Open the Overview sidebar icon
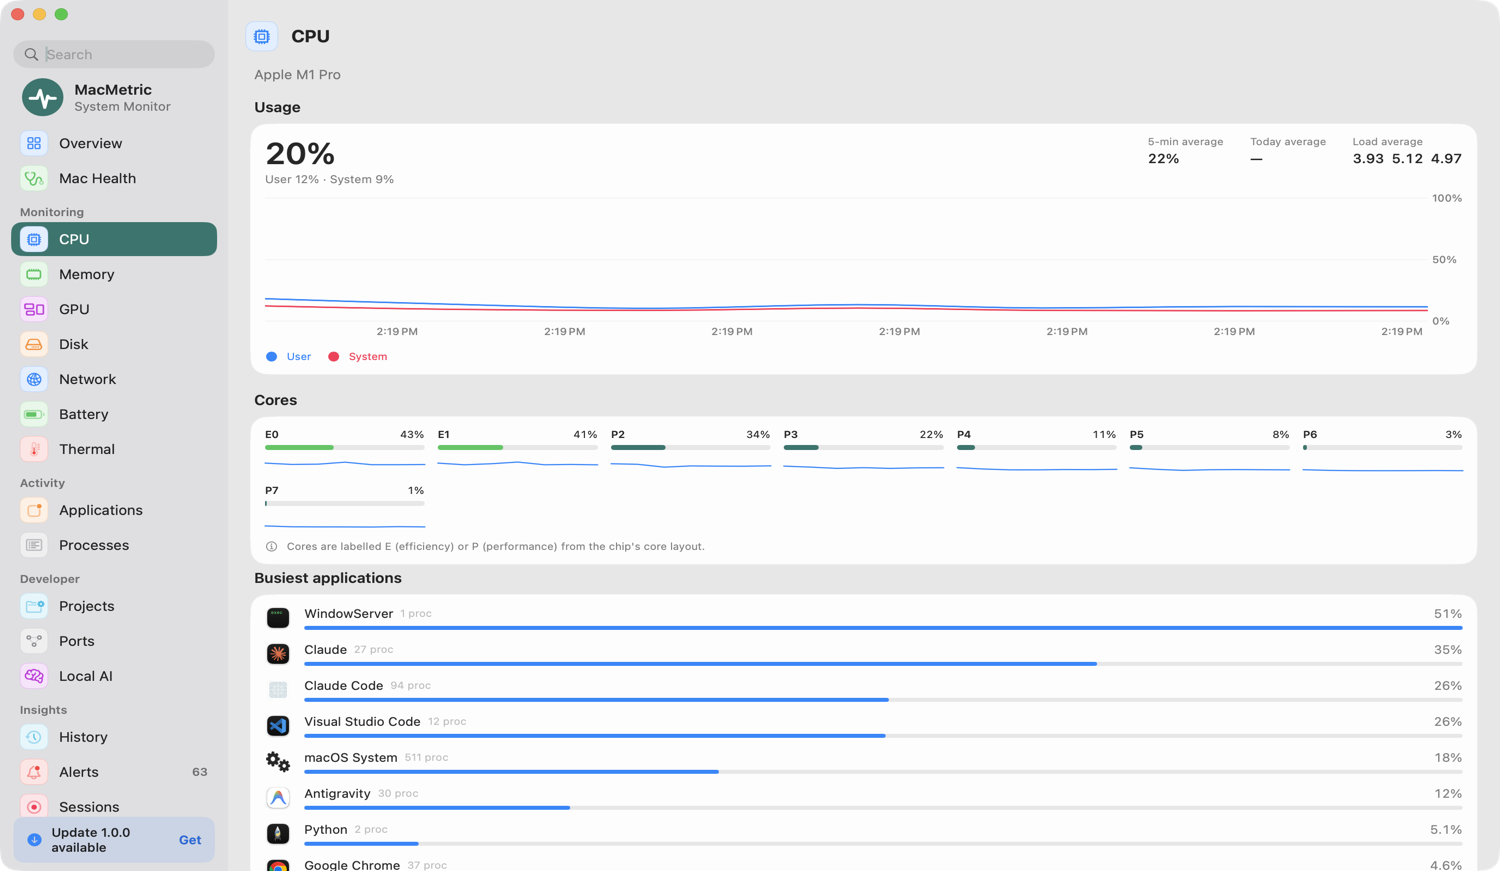 click(x=34, y=143)
